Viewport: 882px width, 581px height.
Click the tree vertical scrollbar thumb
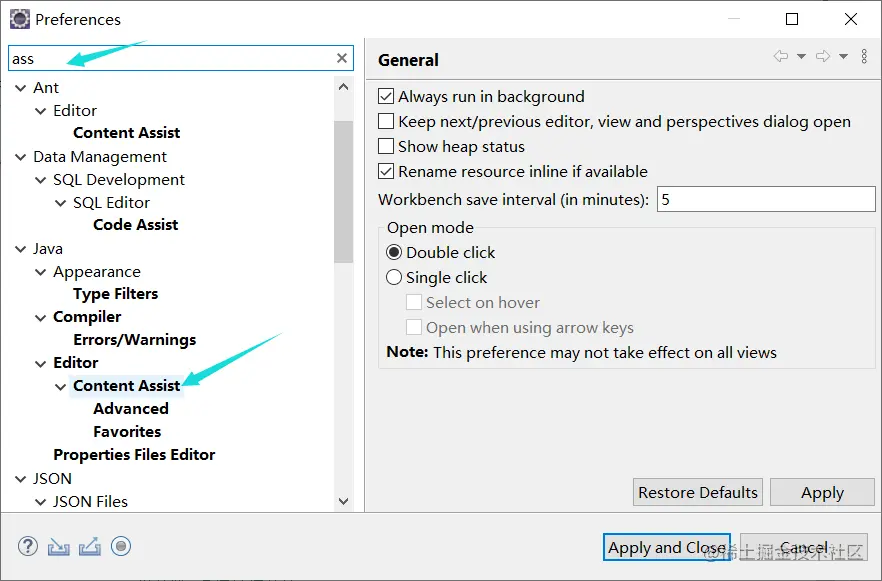pyautogui.click(x=344, y=192)
